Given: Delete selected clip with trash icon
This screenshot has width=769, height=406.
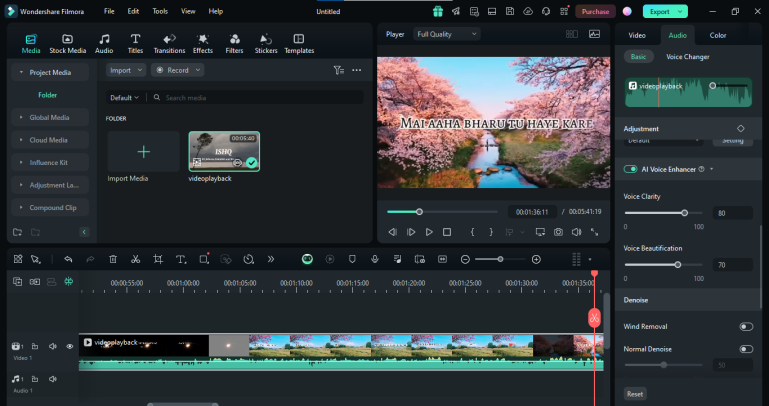Looking at the screenshot, I should [113, 259].
